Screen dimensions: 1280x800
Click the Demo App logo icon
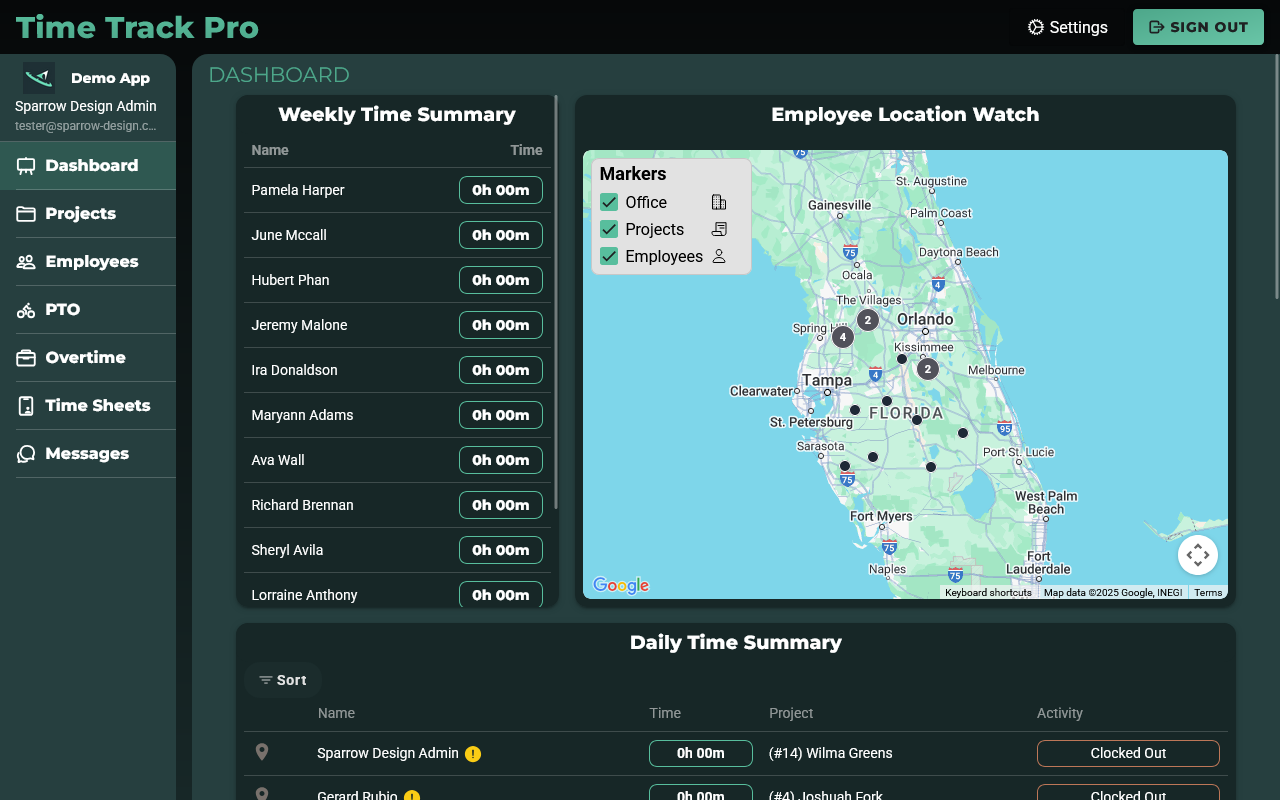[39, 78]
